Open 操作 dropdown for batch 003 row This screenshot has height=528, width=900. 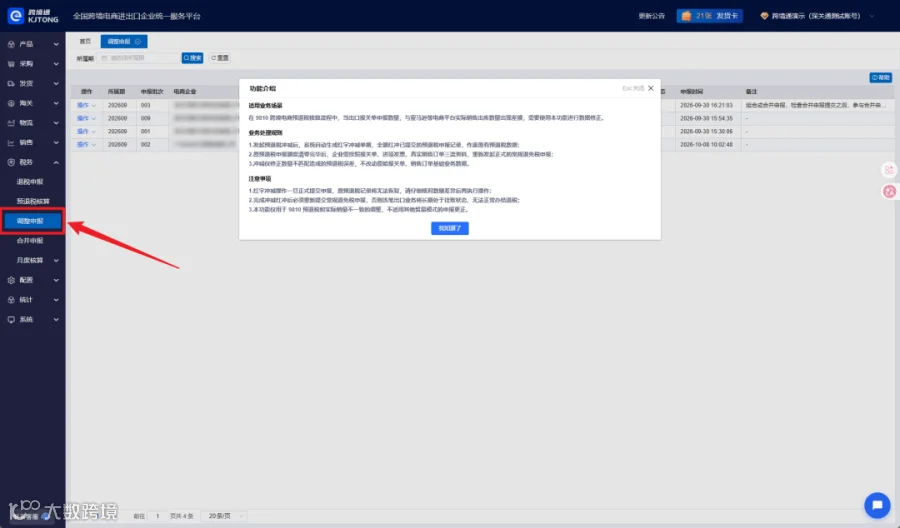pyautogui.click(x=86, y=105)
